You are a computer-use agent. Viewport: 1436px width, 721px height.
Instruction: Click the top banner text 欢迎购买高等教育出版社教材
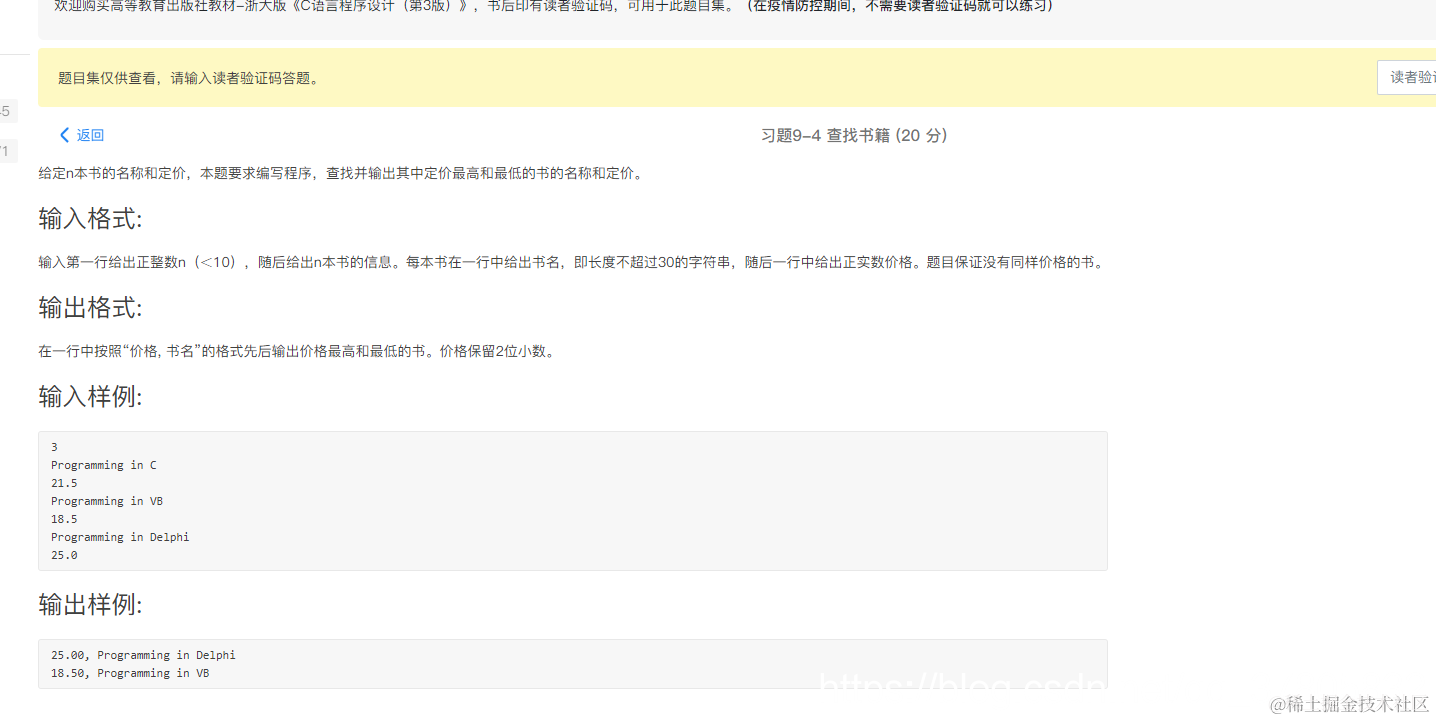click(553, 6)
